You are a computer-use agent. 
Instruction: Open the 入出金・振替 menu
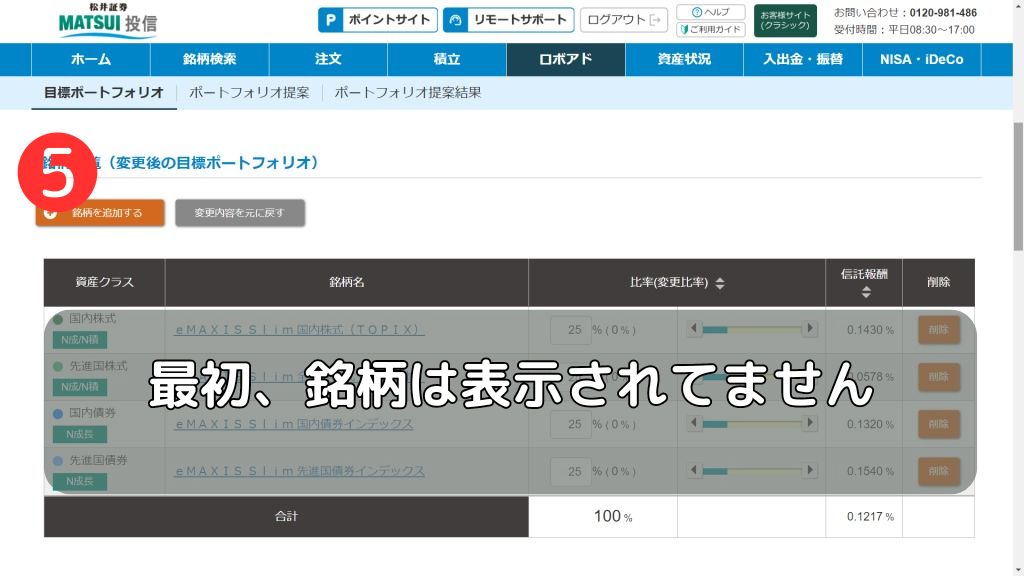(x=803, y=59)
